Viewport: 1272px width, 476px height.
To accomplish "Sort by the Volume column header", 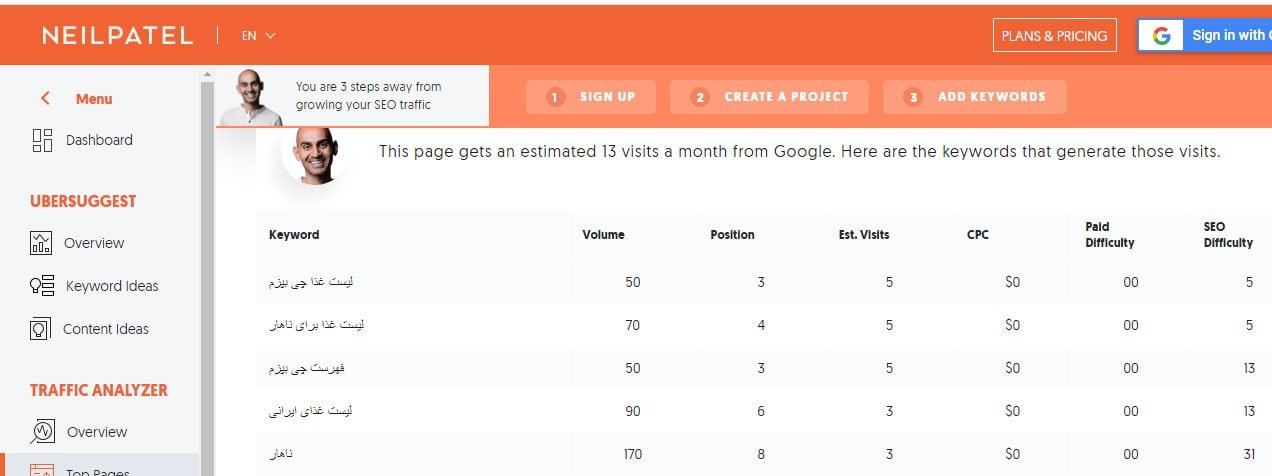I will pos(603,235).
